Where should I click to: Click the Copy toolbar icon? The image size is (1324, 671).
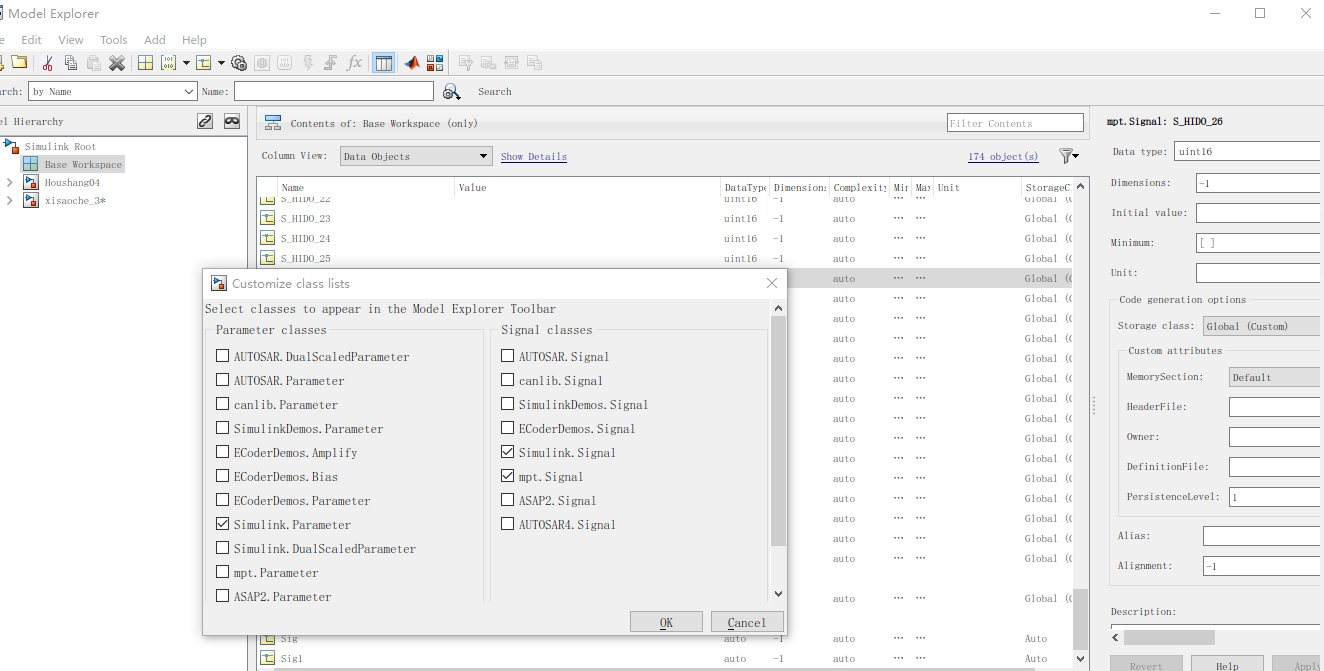71,62
